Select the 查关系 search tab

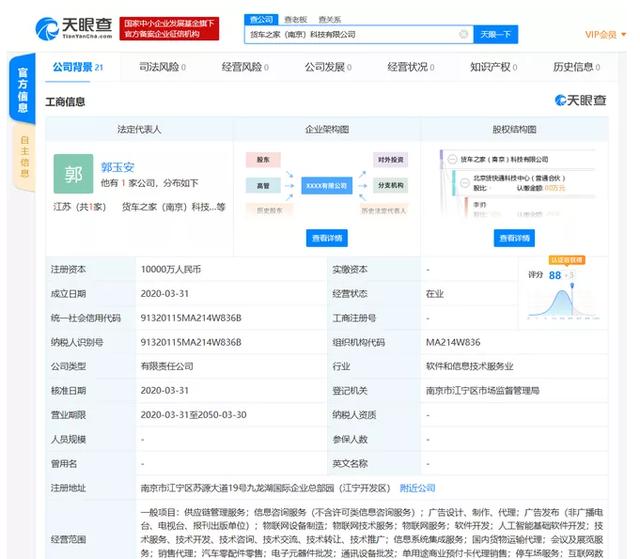pos(329,20)
